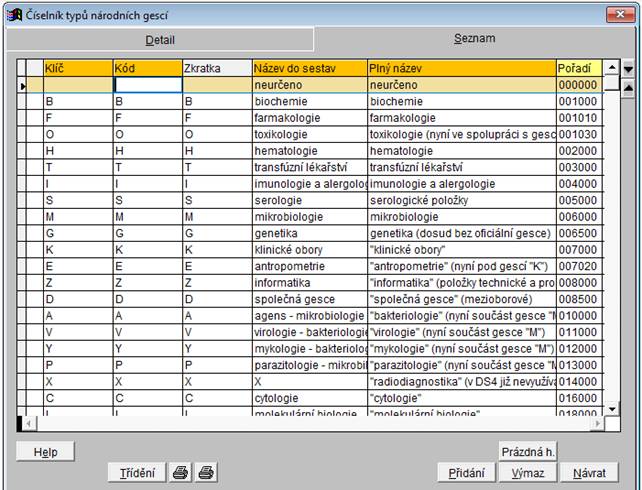Click the Třídění sort button
The image size is (642, 490).
[x=137, y=473]
